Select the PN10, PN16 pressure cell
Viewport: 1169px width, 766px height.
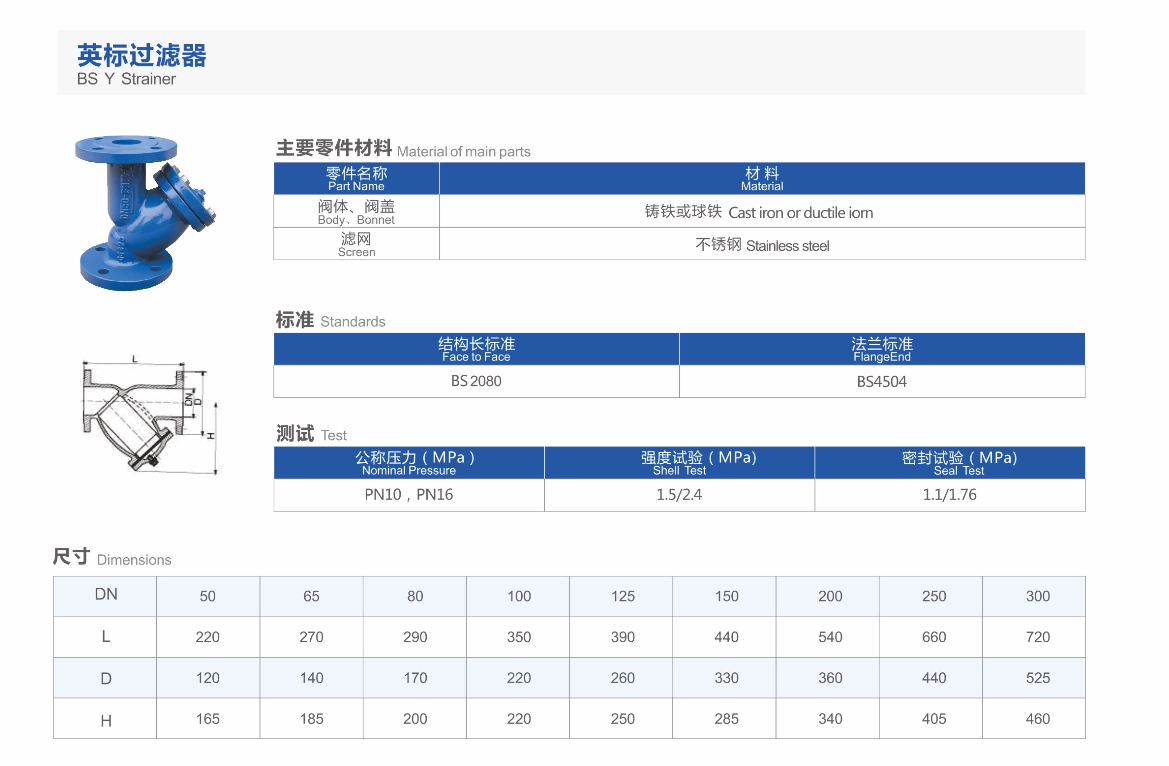coord(409,495)
